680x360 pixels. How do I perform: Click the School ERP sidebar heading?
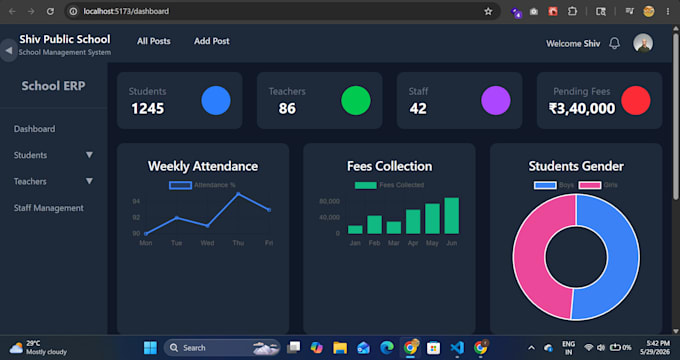click(53, 86)
